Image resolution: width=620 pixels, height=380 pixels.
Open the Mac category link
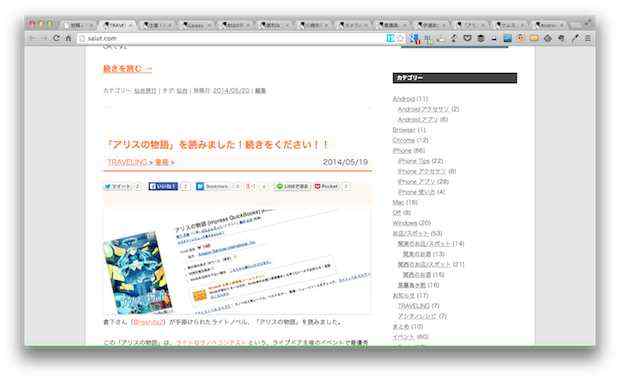pos(398,202)
